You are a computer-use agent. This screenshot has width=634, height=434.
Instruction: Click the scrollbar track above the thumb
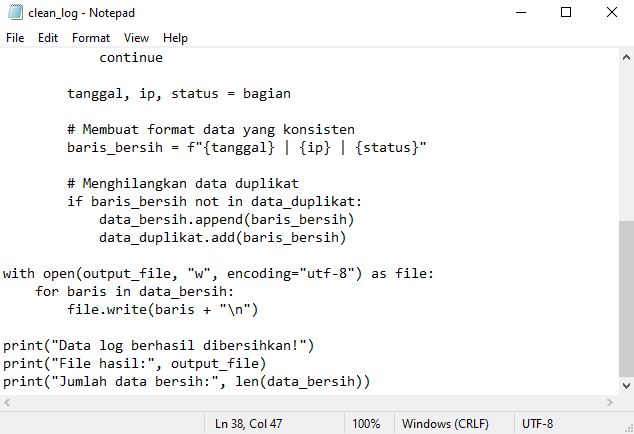click(x=626, y=144)
